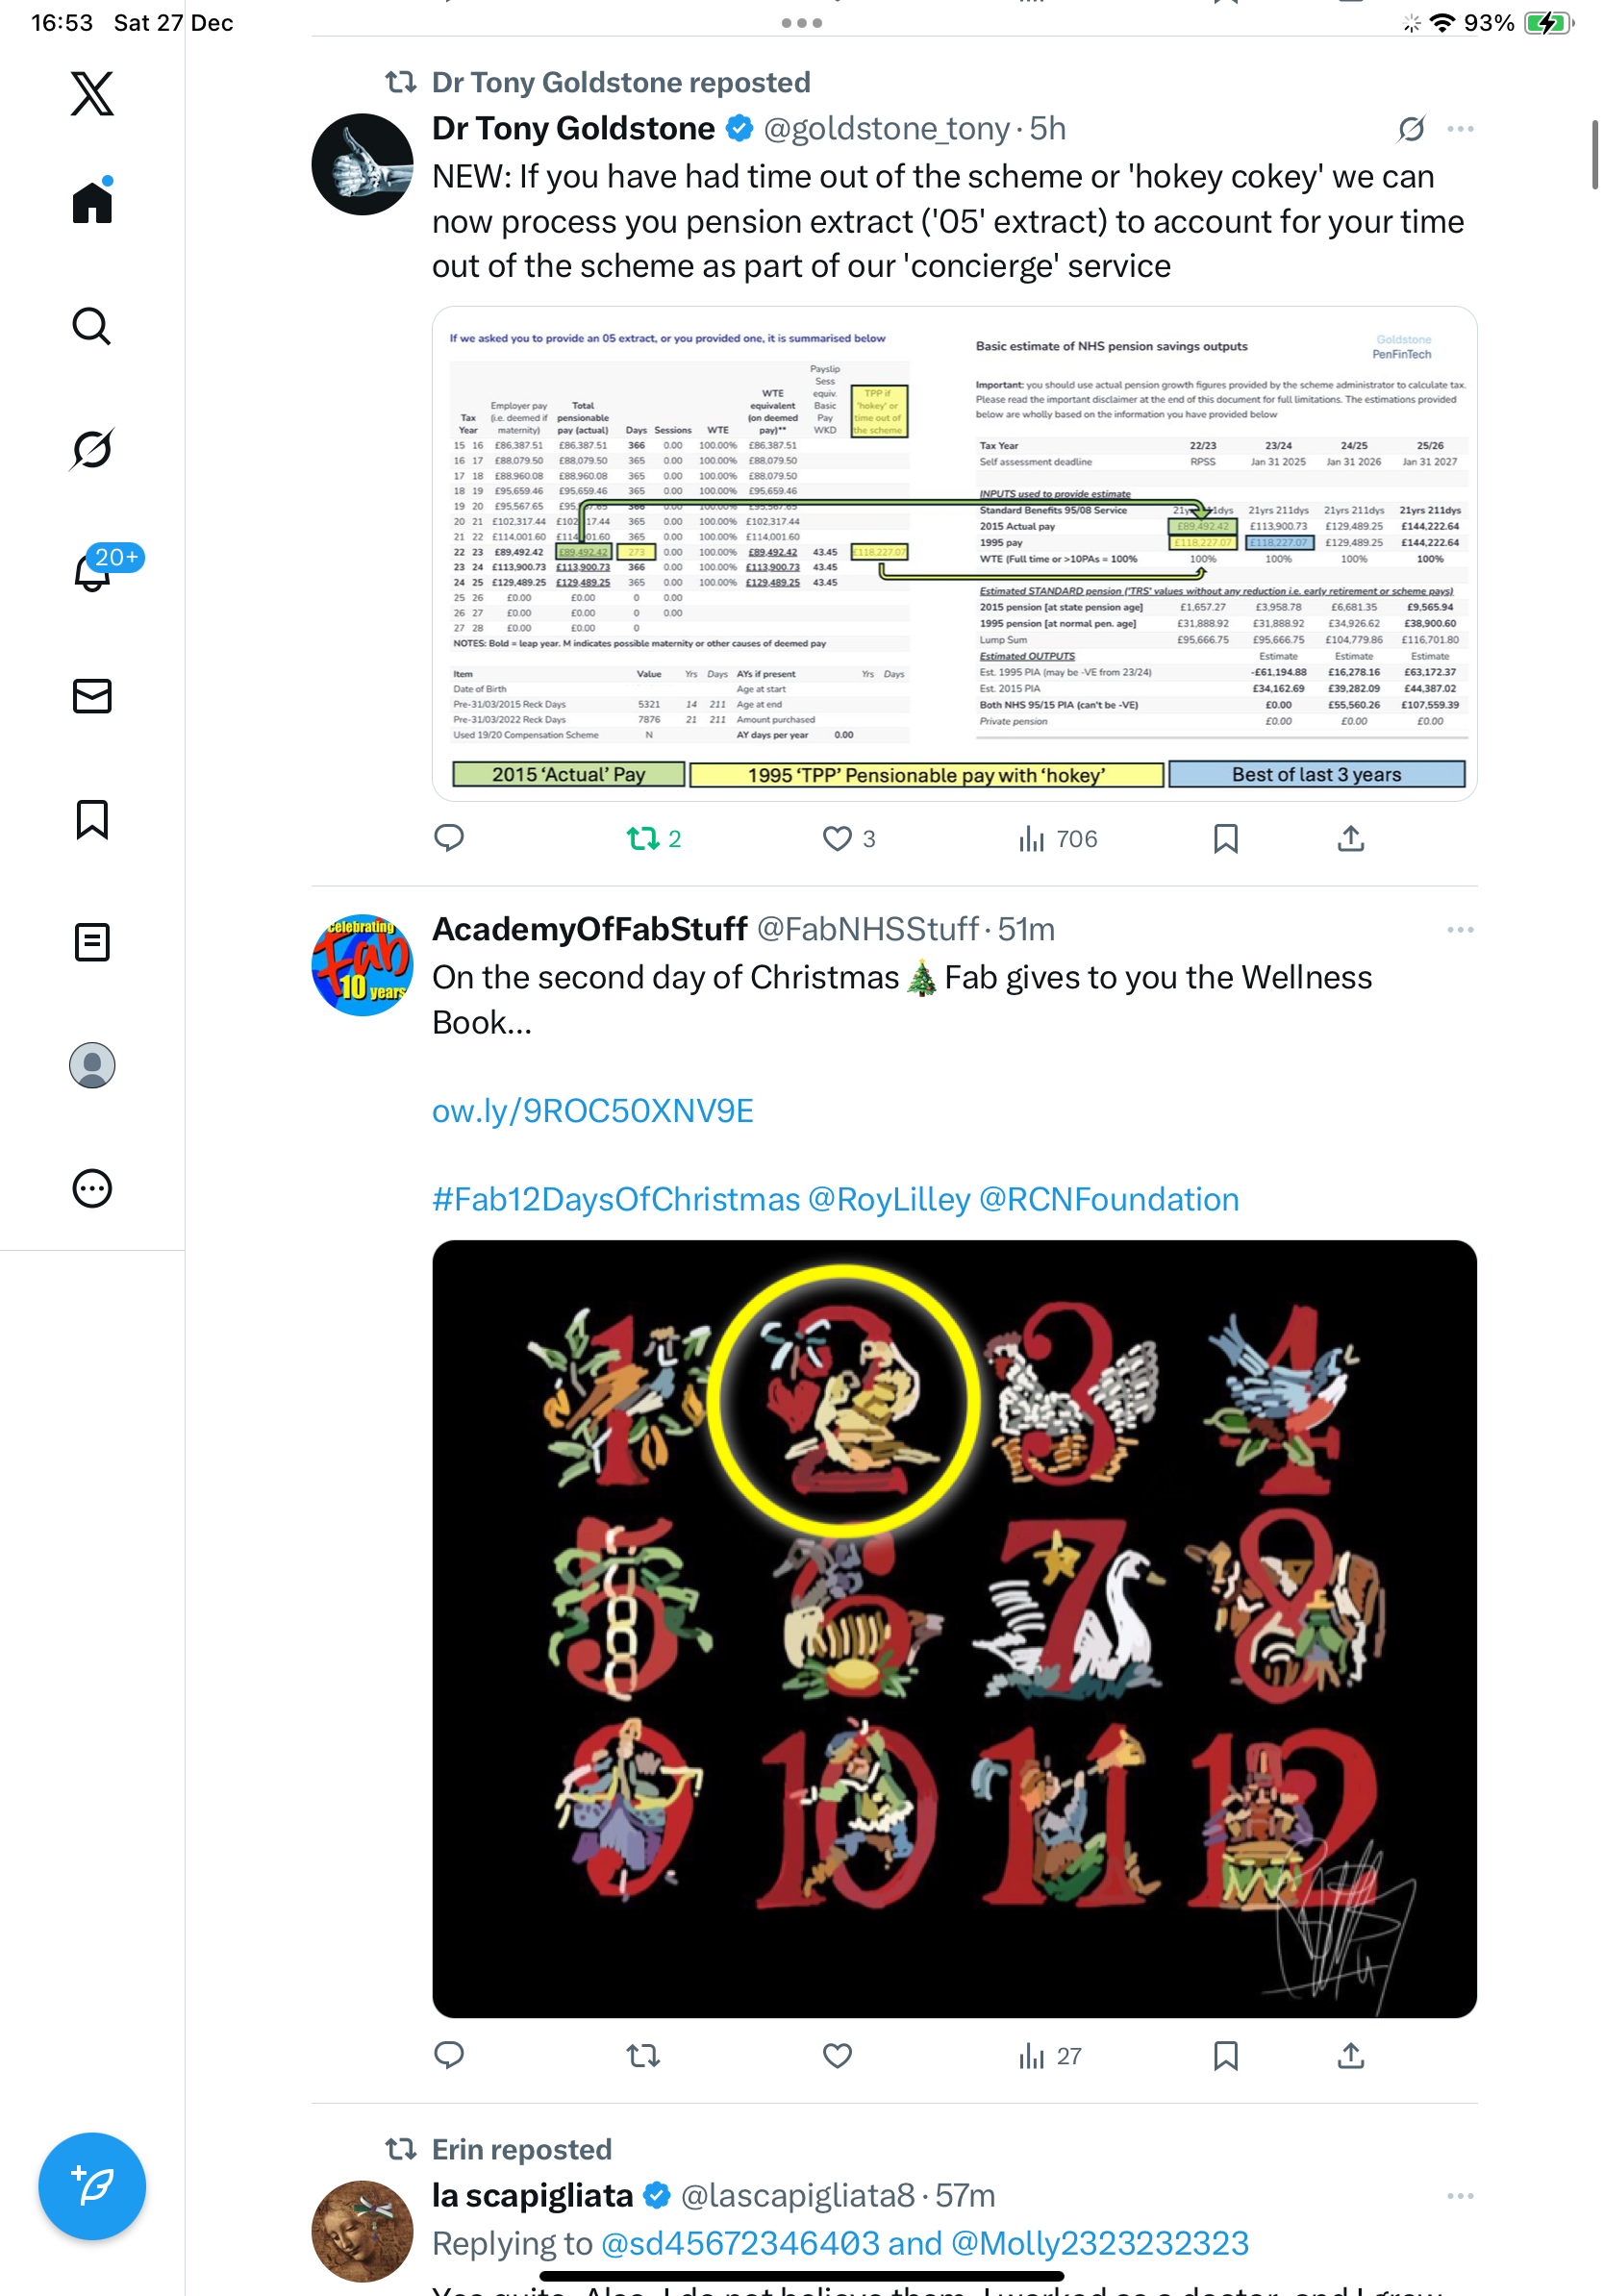Open the More circle menu in sidebar
1604x2296 pixels.
click(92, 1188)
